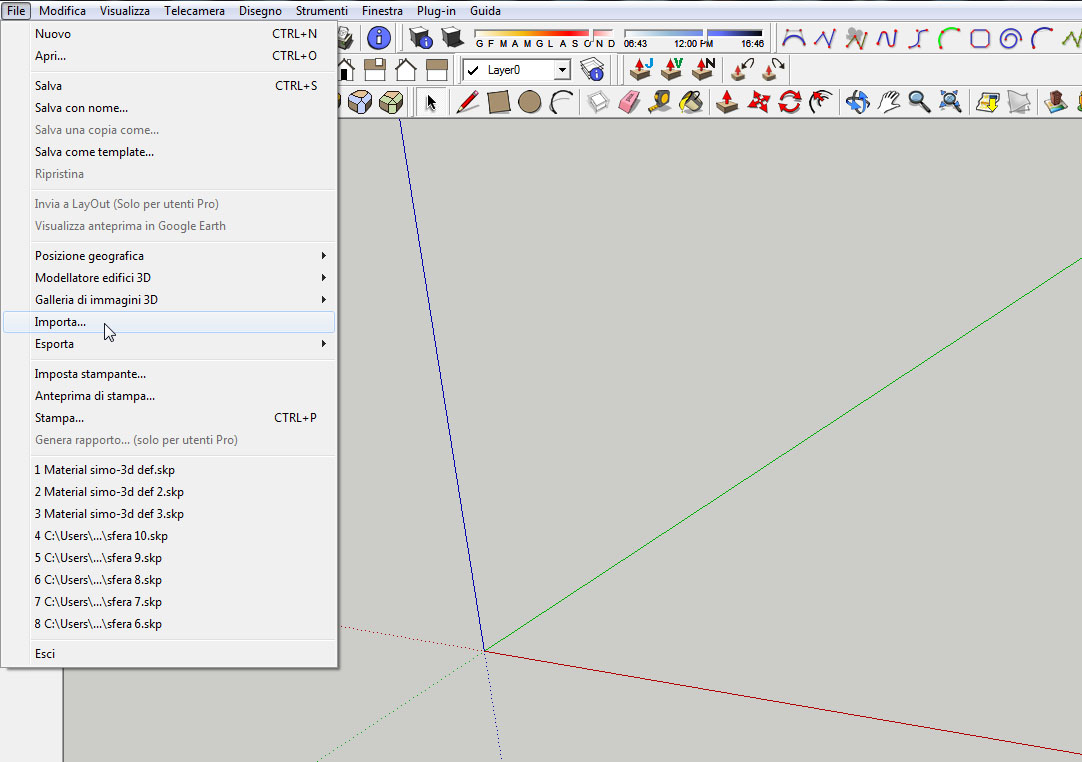
Task: Switch to Back view house outline icon
Action: [406, 70]
